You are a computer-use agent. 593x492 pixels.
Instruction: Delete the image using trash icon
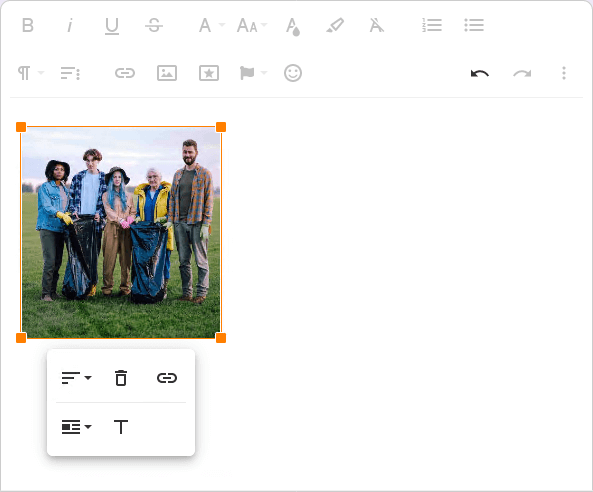121,378
